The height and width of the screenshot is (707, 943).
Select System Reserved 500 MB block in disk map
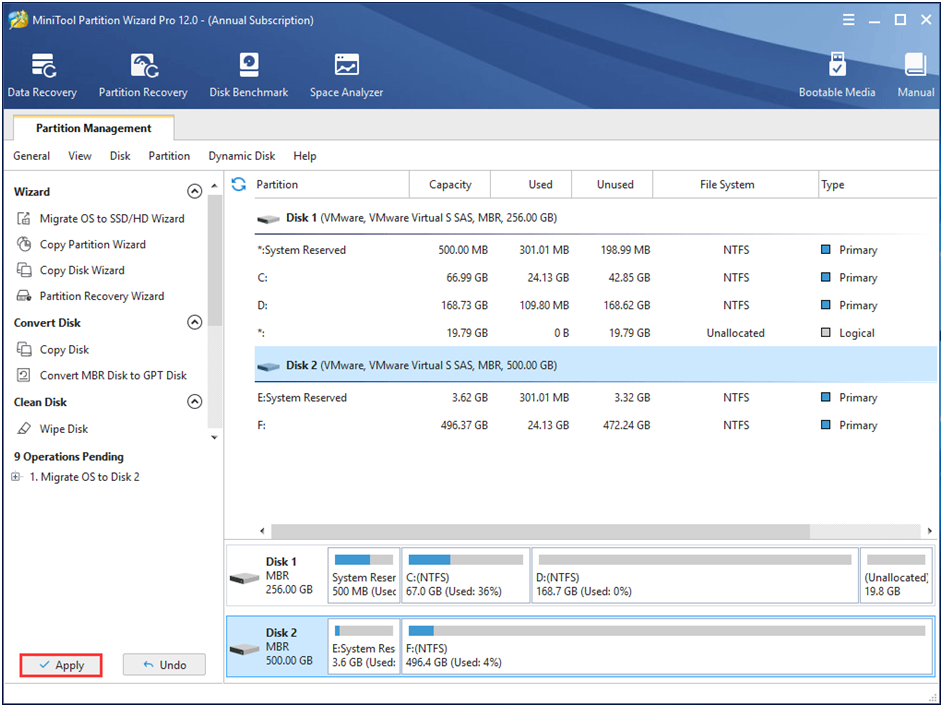point(364,575)
